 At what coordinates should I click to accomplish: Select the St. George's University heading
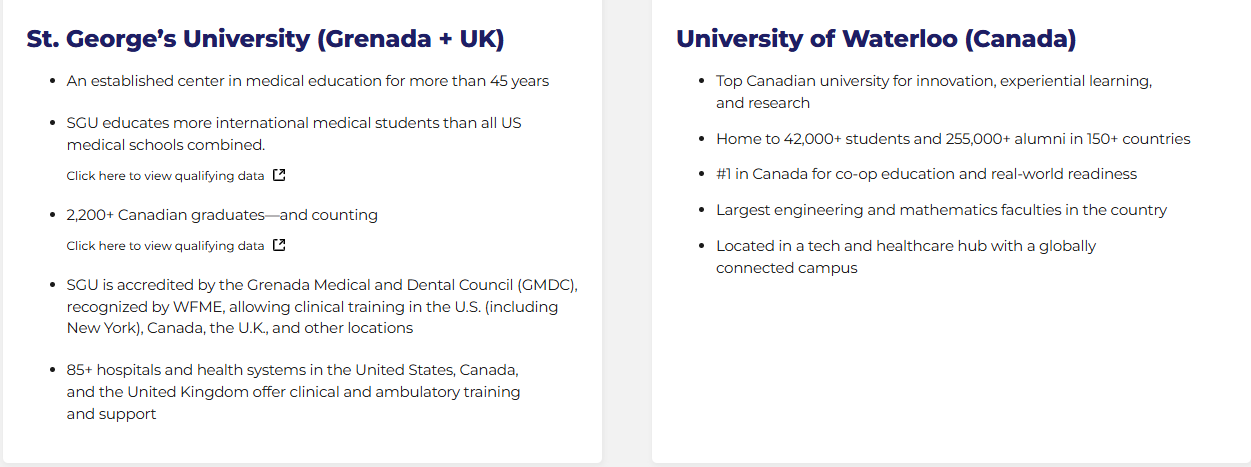265,39
